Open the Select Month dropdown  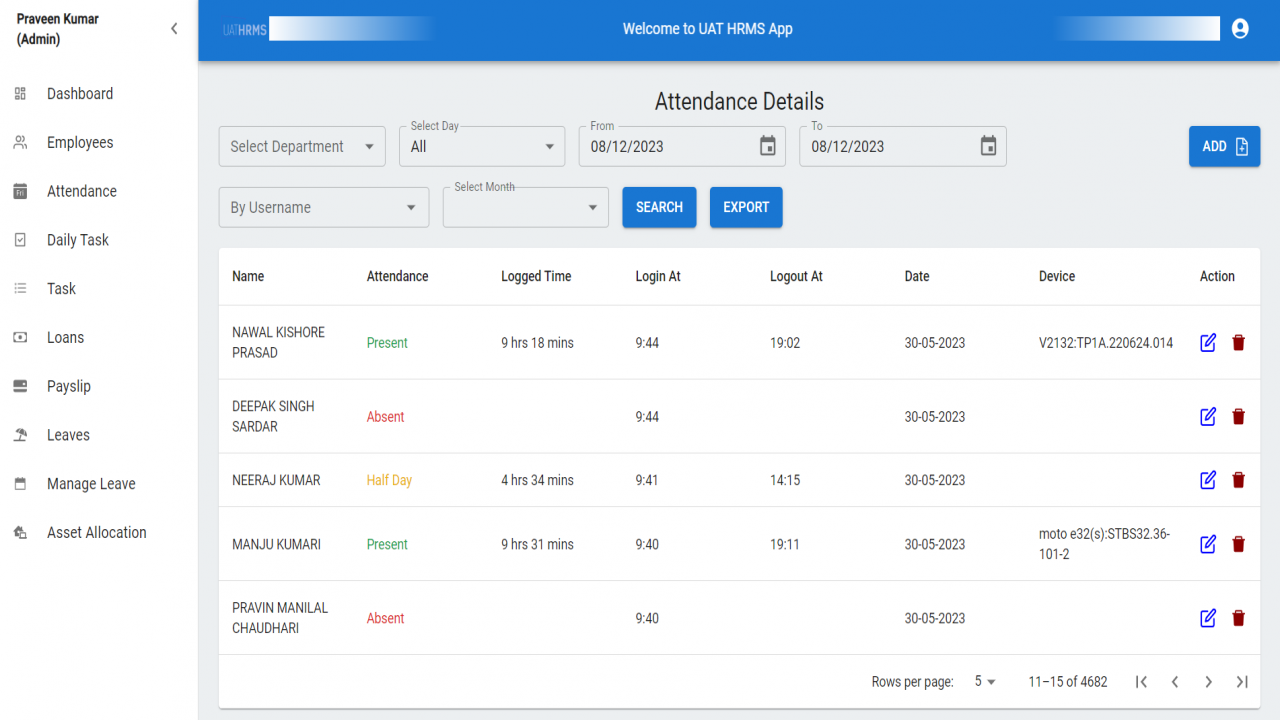click(526, 207)
